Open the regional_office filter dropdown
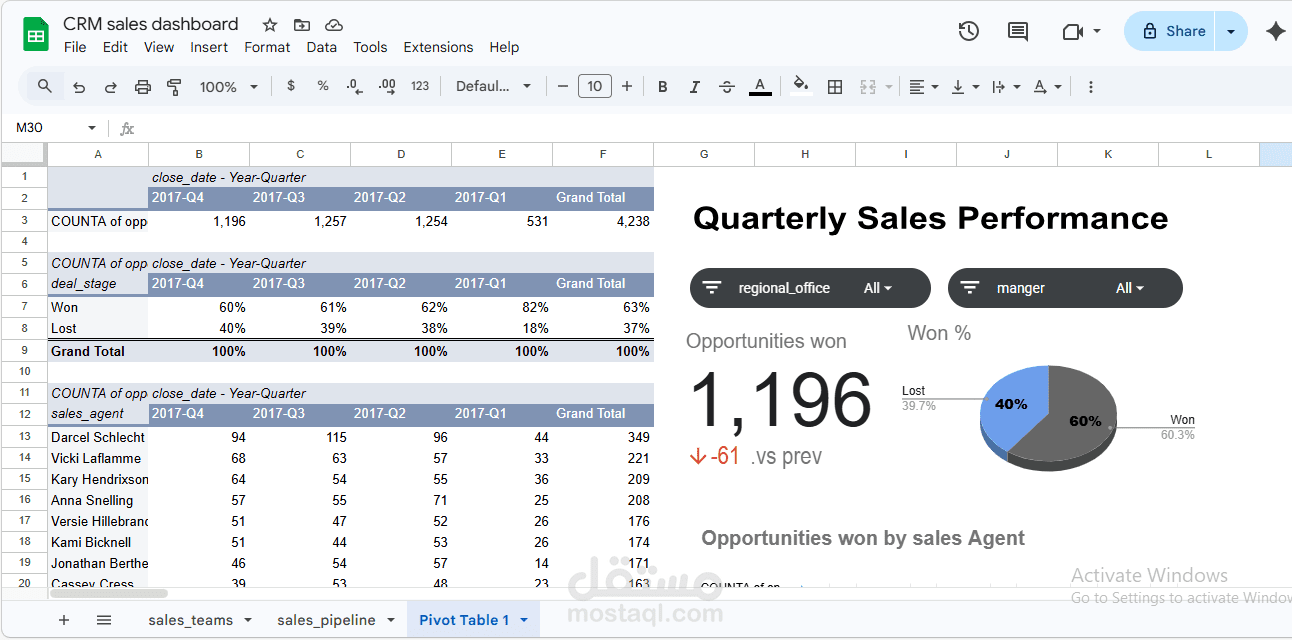Viewport: 1292px width, 640px height. [x=877, y=287]
